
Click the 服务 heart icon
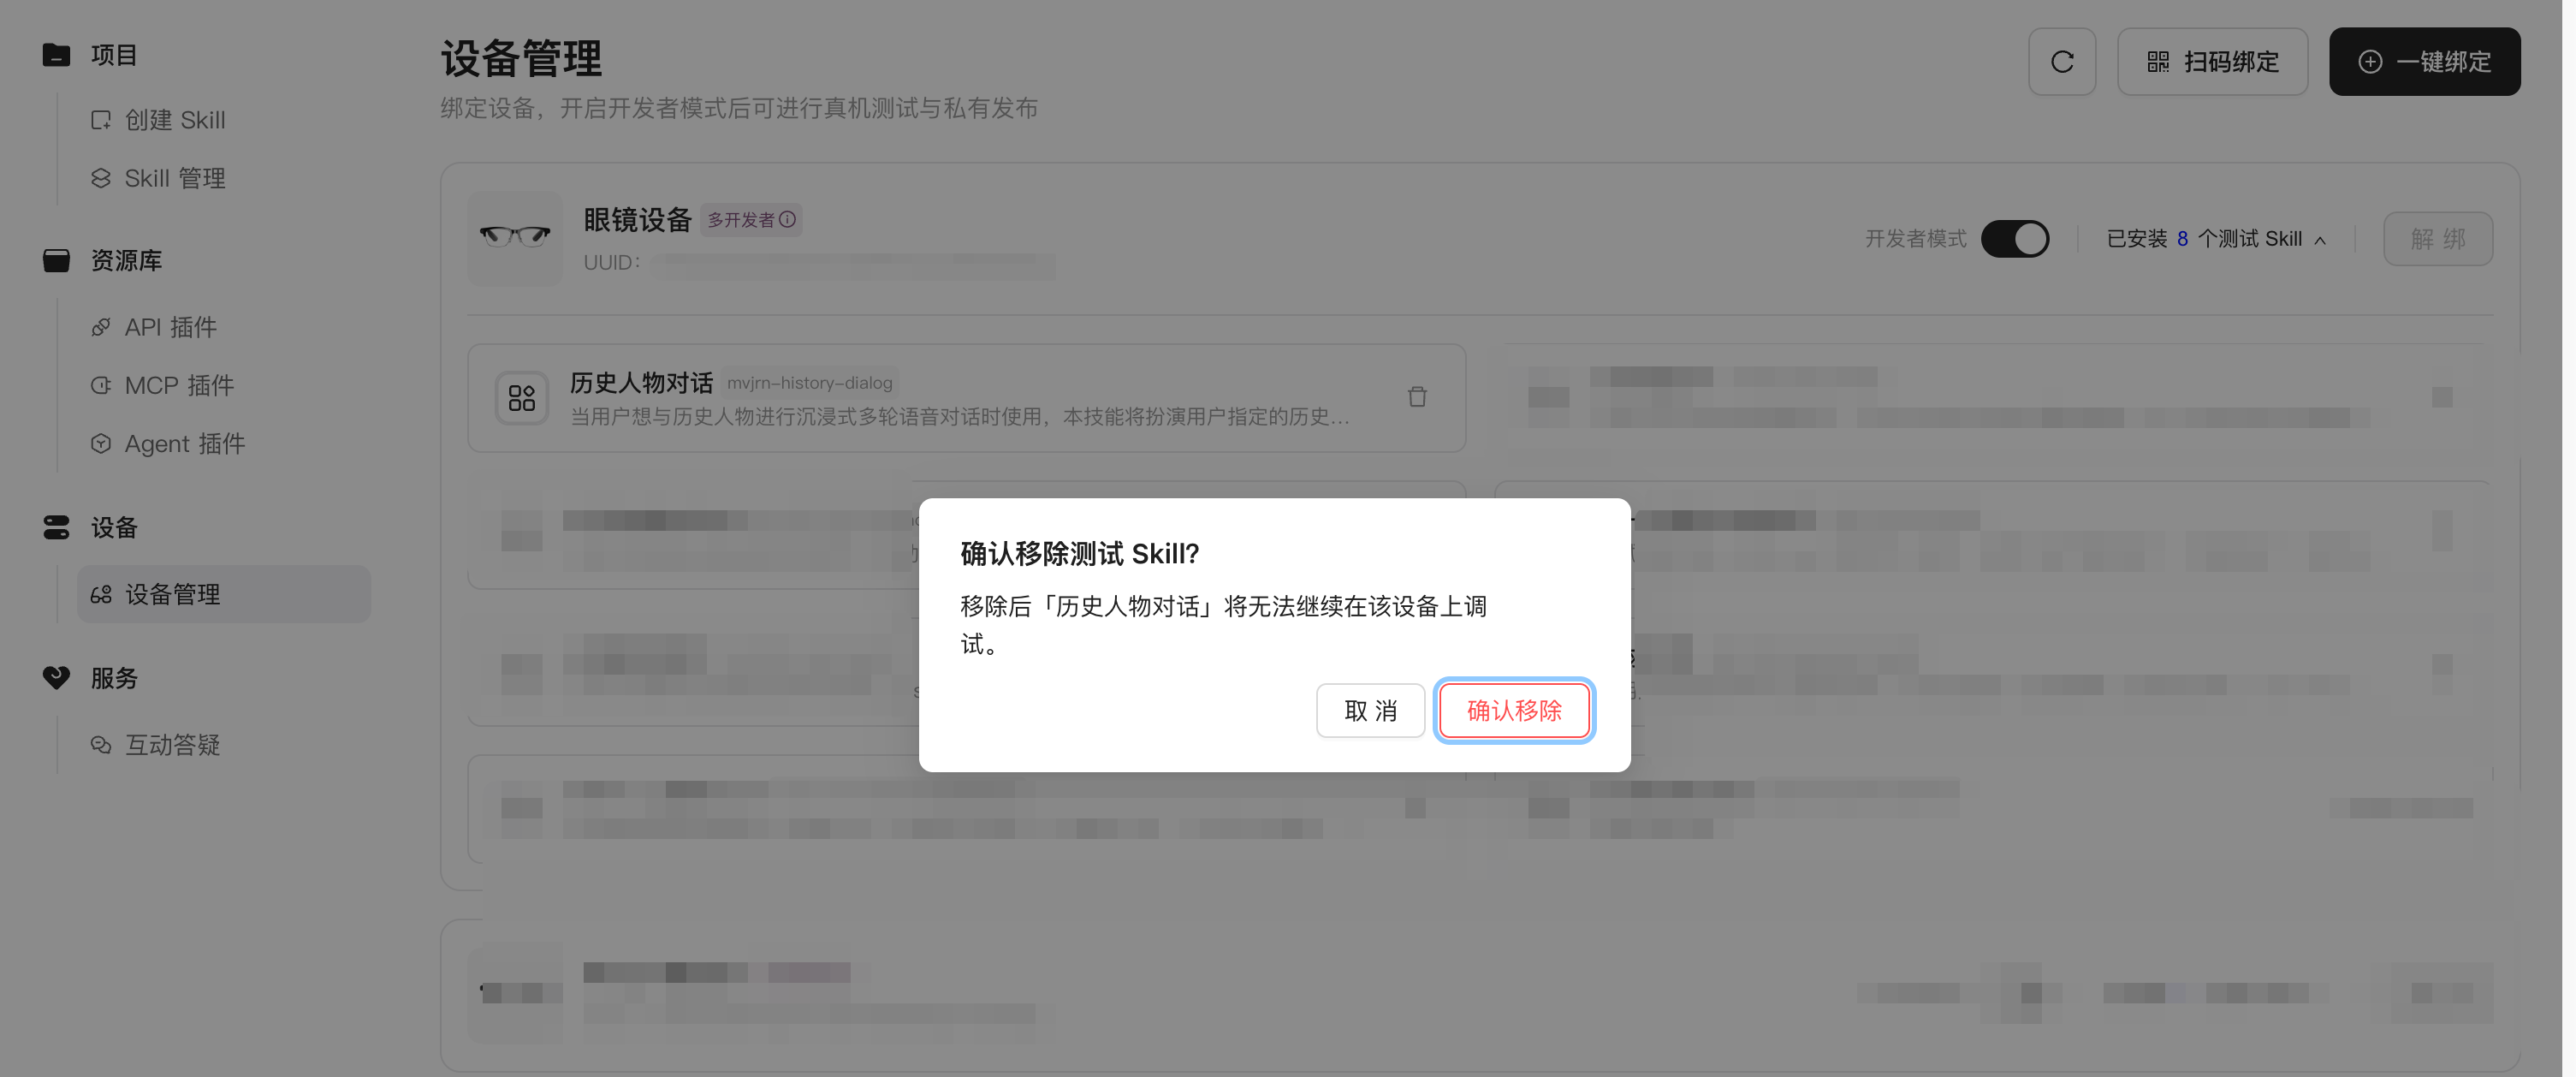tap(56, 678)
